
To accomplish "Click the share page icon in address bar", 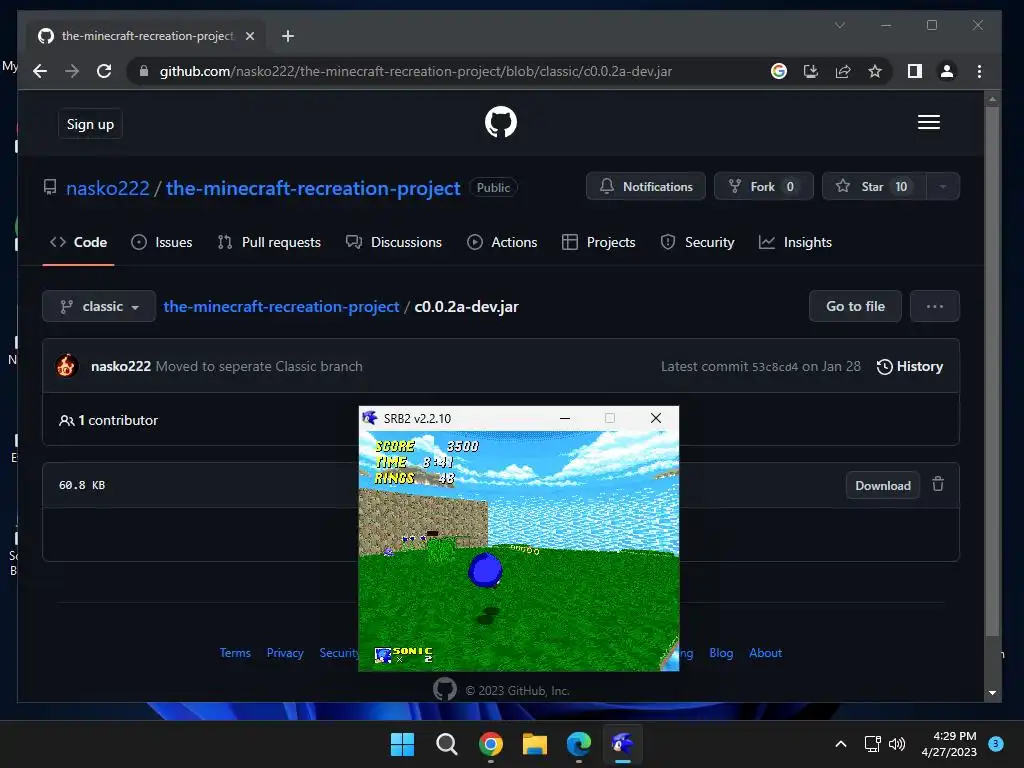I will pos(843,71).
